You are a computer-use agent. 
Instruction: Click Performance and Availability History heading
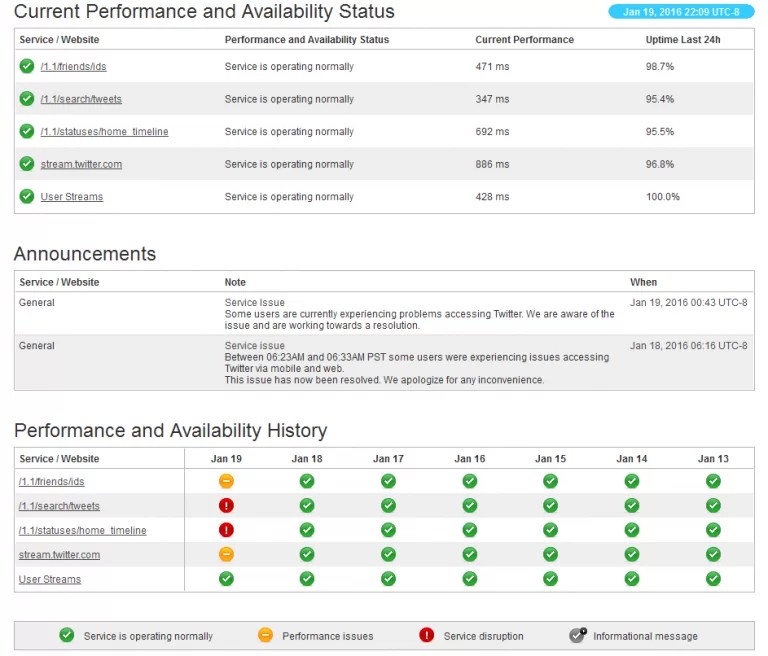(x=170, y=431)
